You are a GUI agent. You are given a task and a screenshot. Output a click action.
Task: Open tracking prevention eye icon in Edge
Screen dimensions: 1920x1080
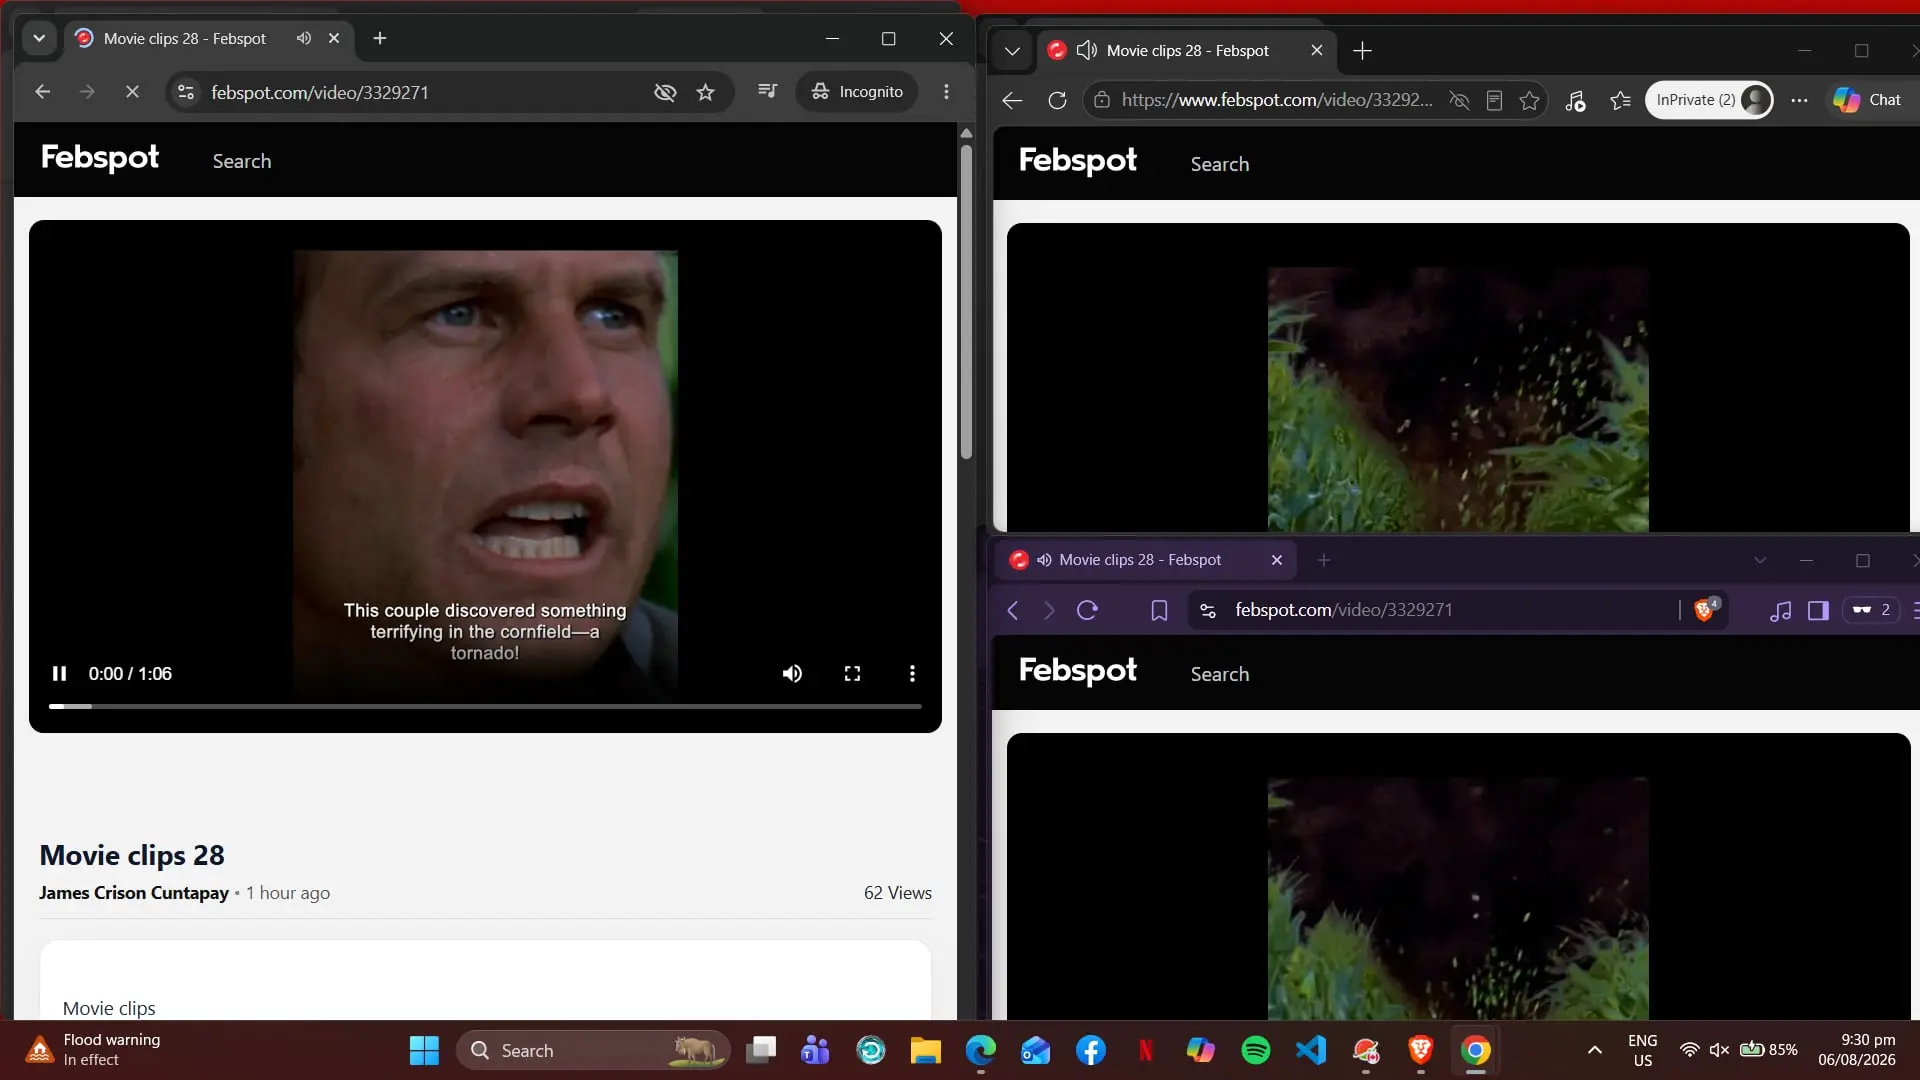coord(1459,100)
